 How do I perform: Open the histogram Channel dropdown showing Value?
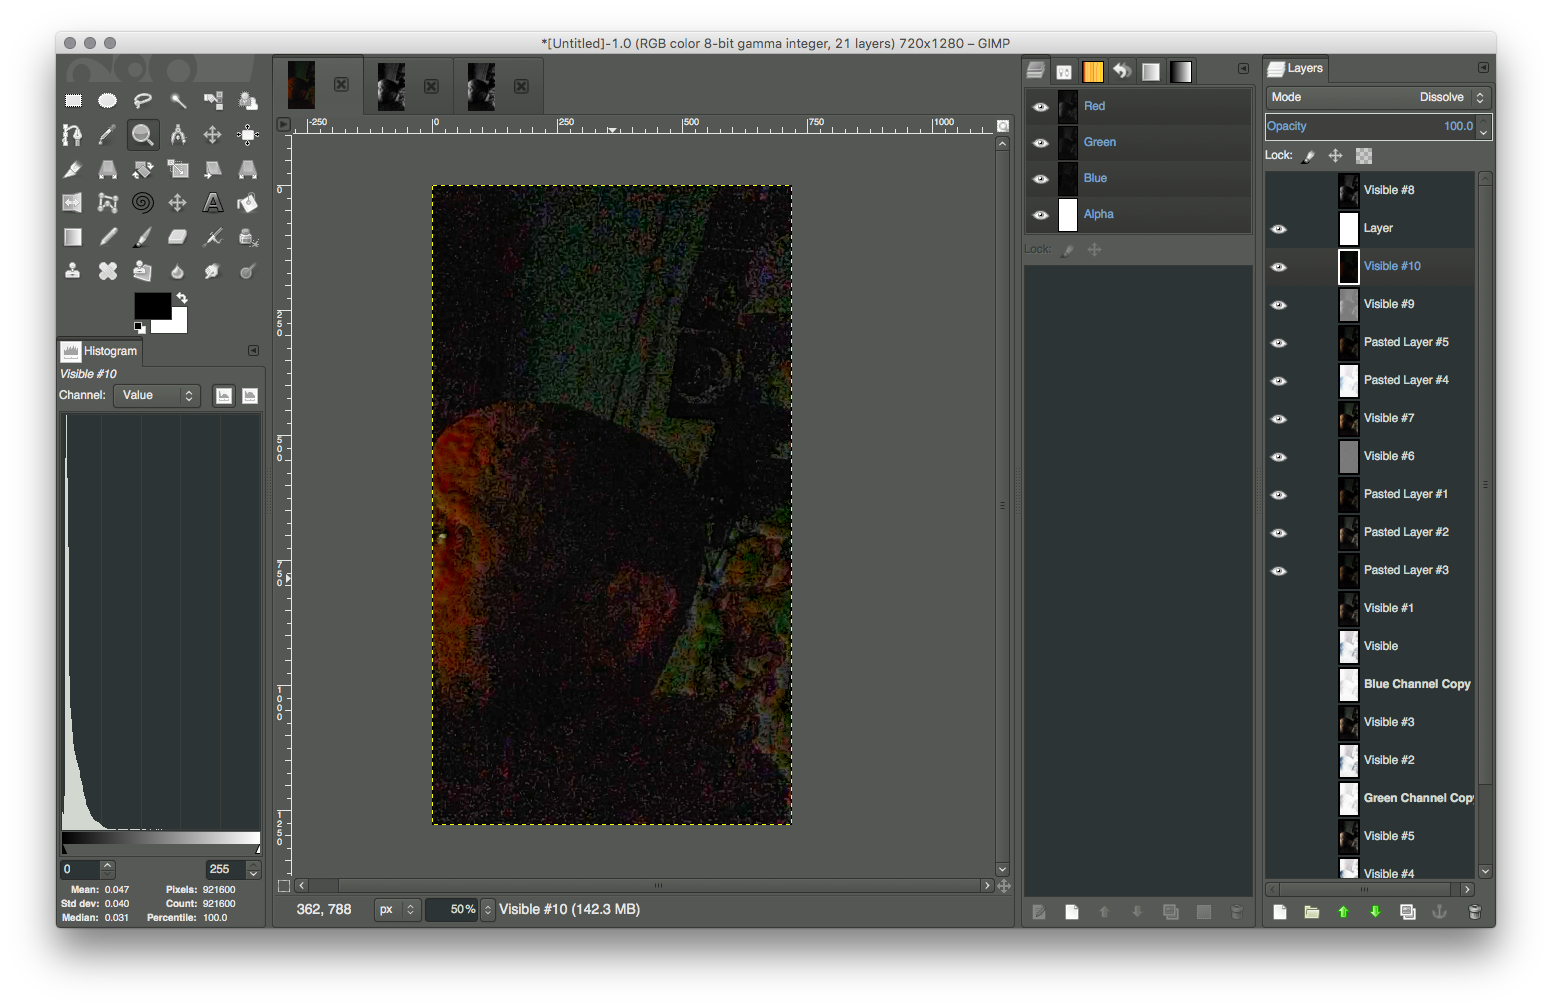coord(157,396)
